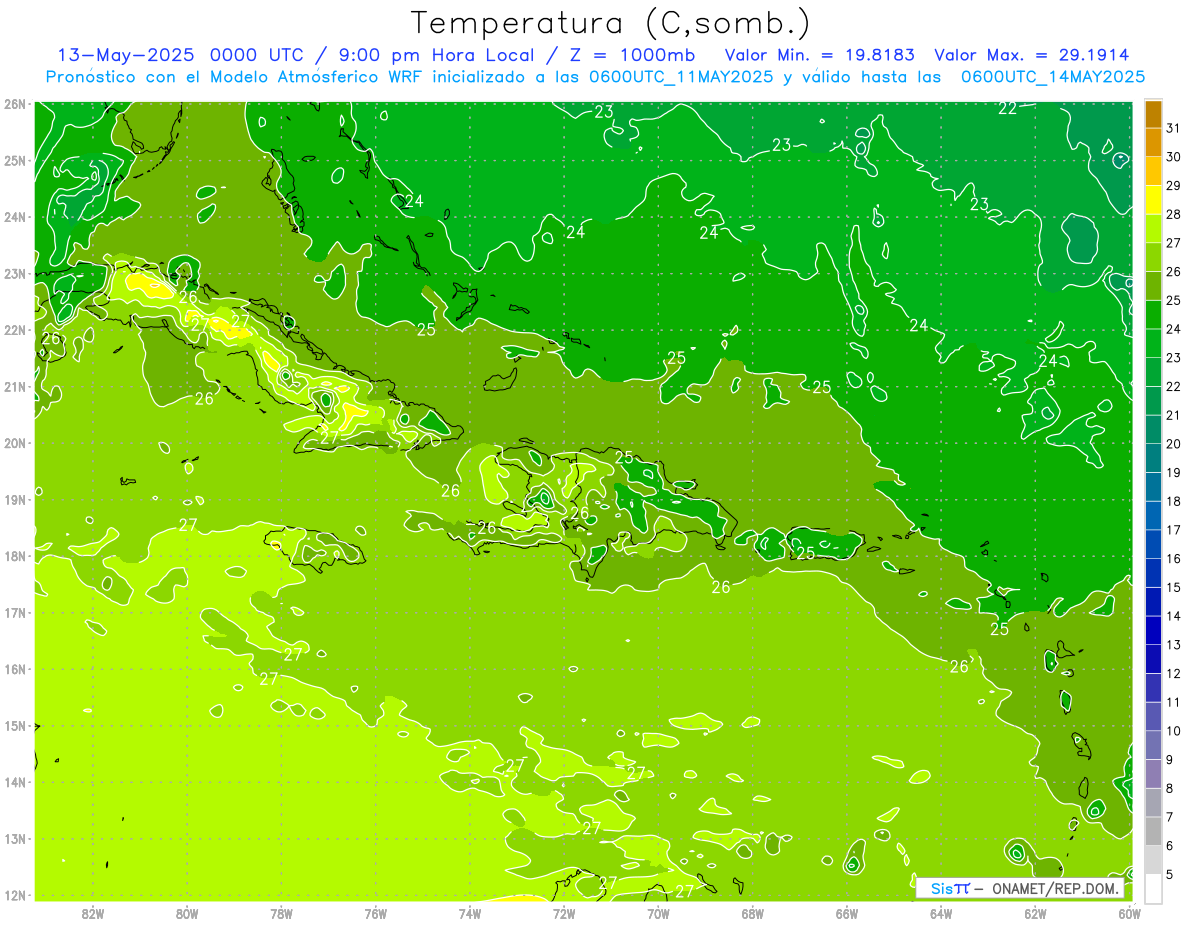Screen dimensions: 1200x927
Task: Pick the orange swatch between 30 and 31
Action: coord(1153,142)
